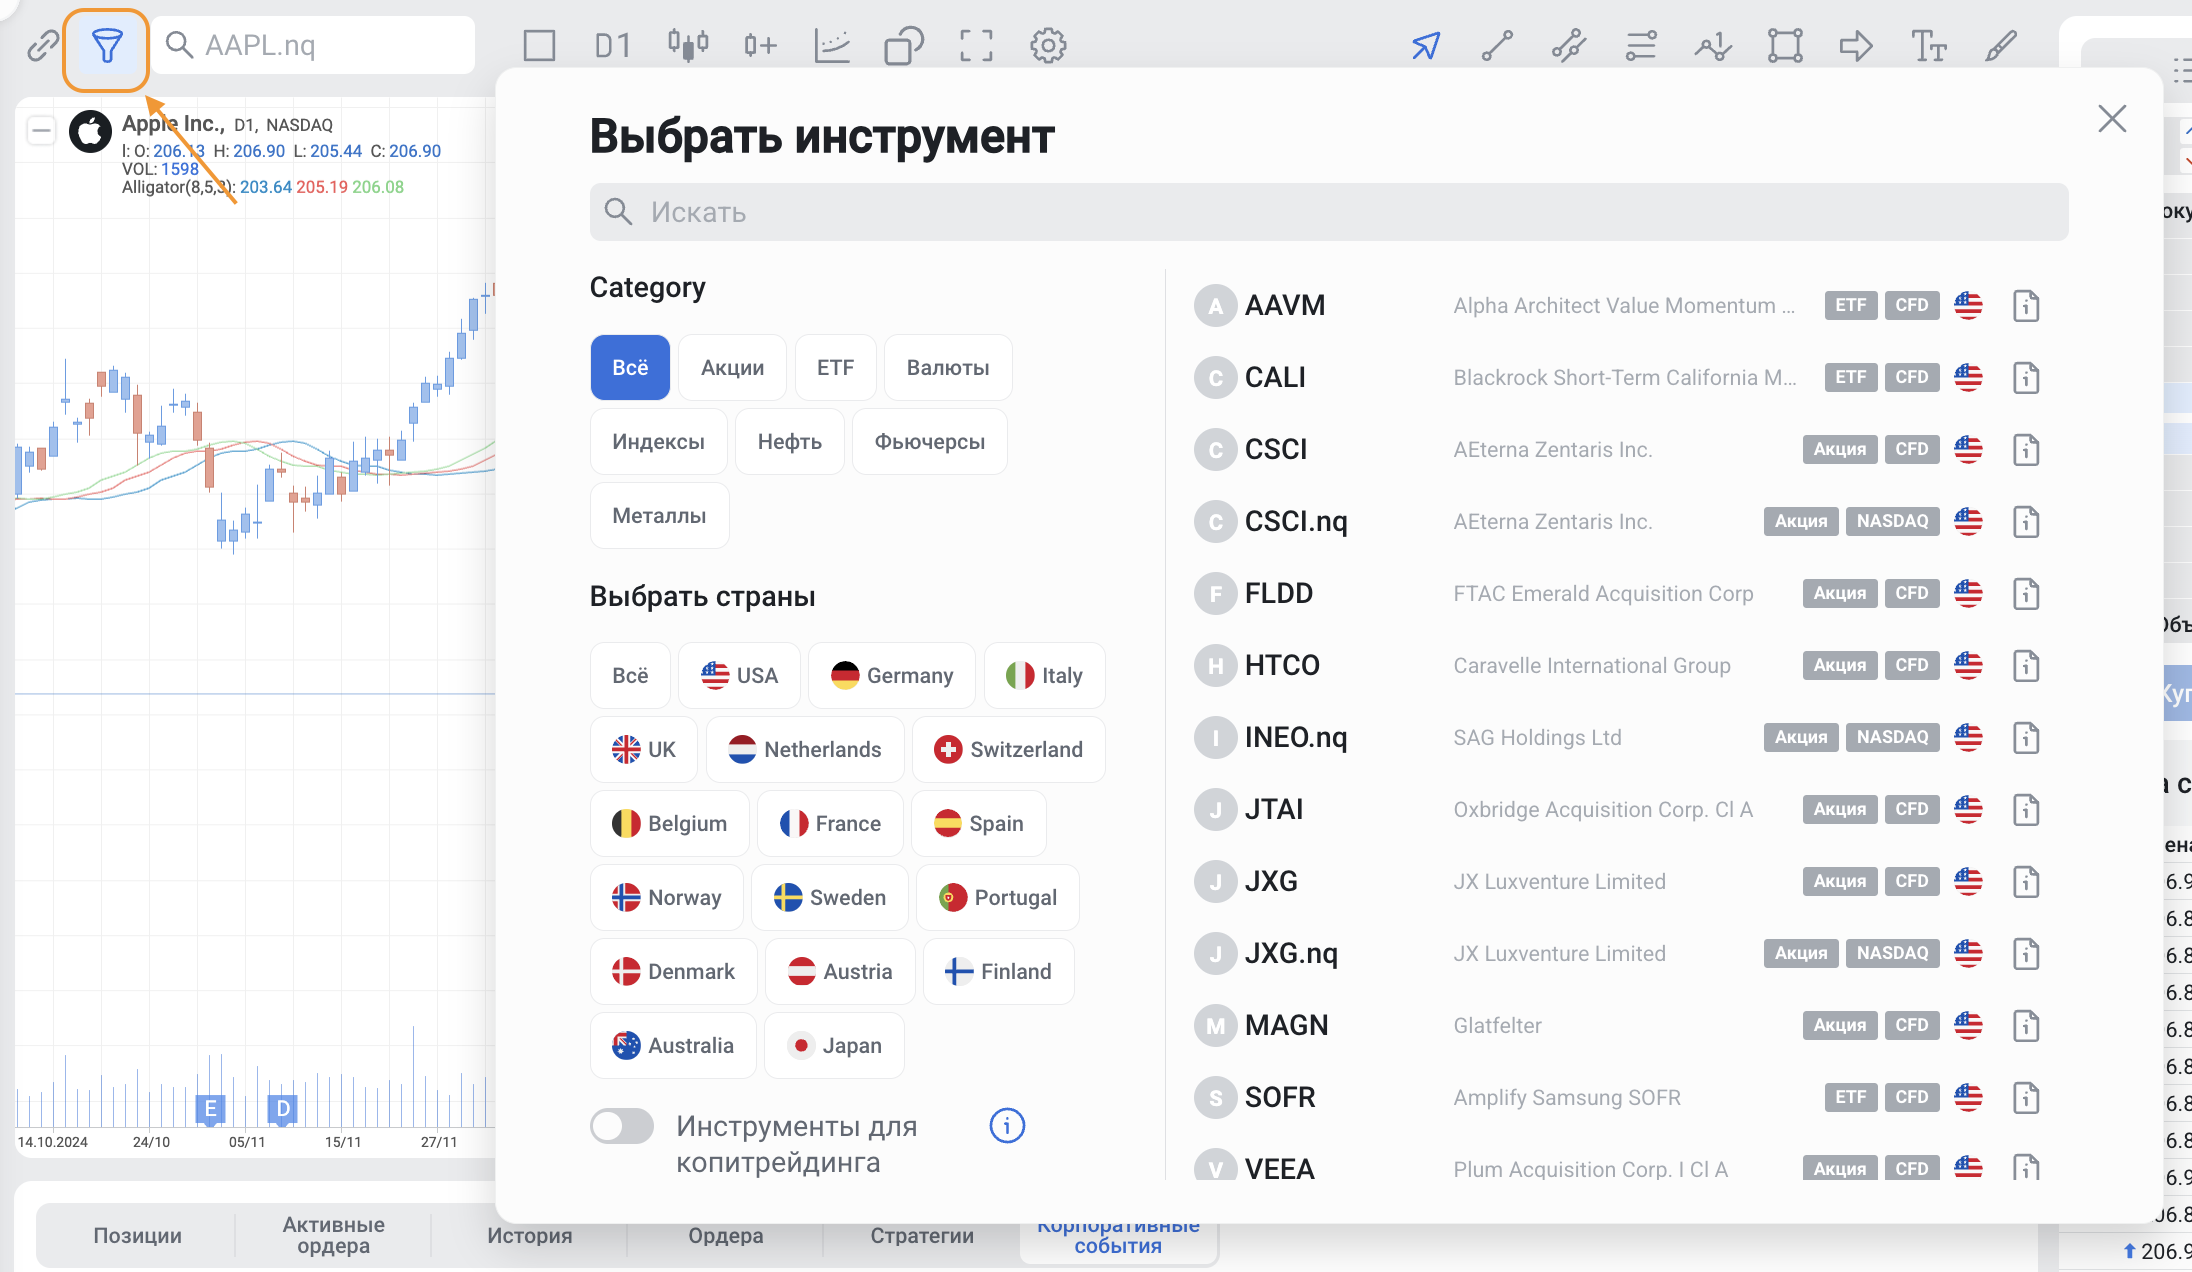Select the trend line drawing tool
The width and height of the screenshot is (2192, 1272).
point(1497,46)
